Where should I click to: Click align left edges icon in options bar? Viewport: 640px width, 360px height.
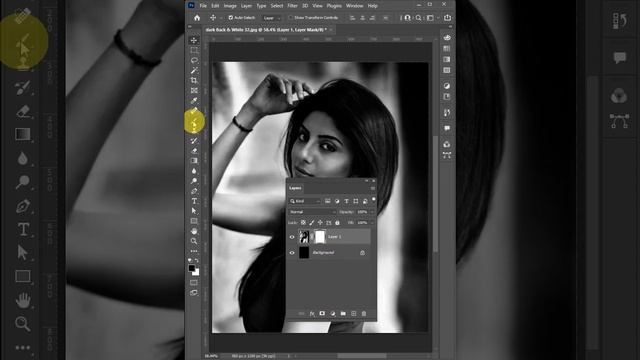click(352, 18)
